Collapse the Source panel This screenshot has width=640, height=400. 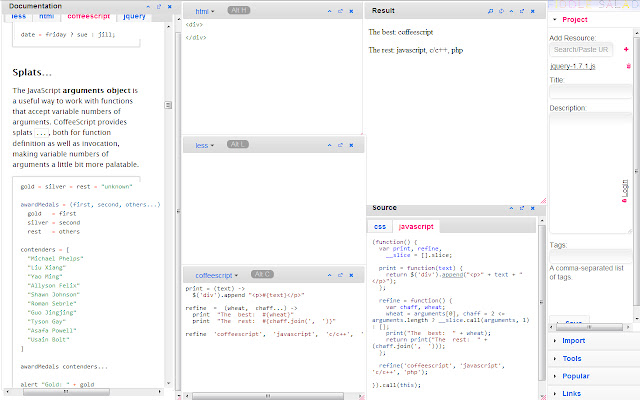click(x=511, y=209)
